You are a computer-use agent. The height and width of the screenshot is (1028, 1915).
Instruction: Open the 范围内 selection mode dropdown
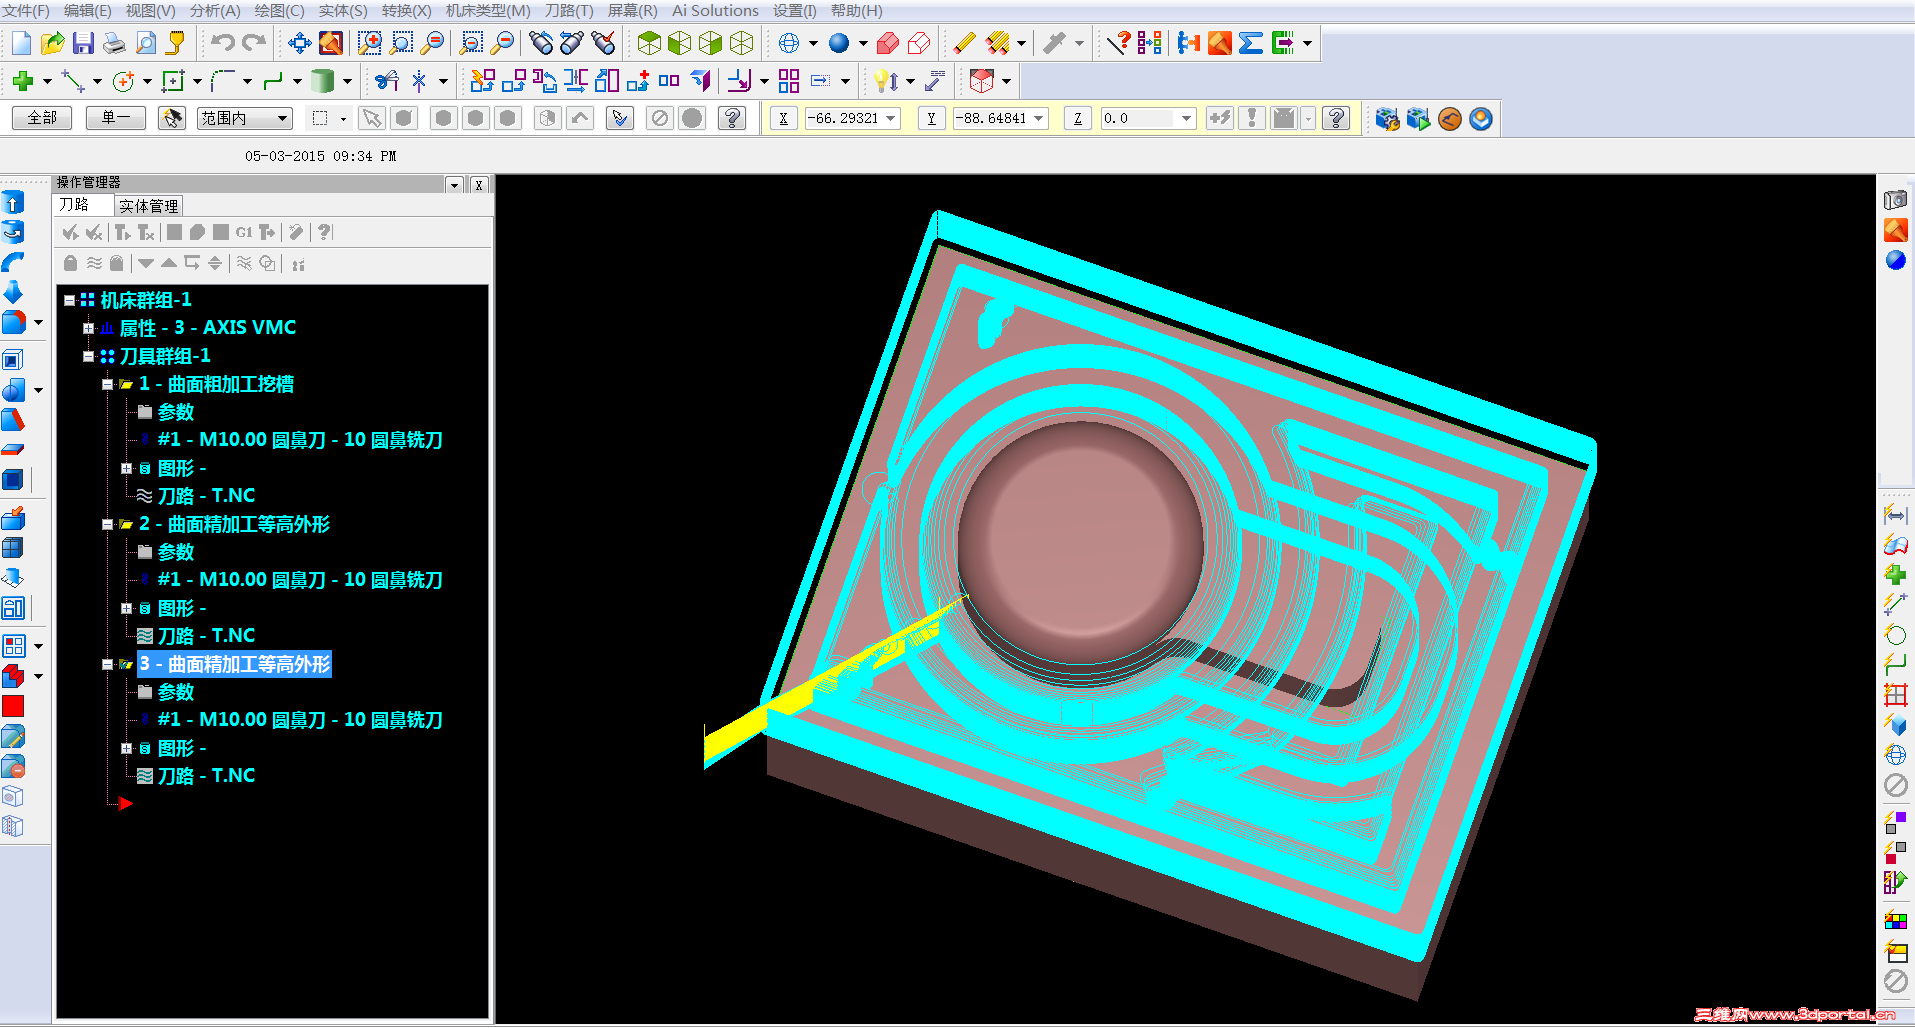(x=282, y=118)
